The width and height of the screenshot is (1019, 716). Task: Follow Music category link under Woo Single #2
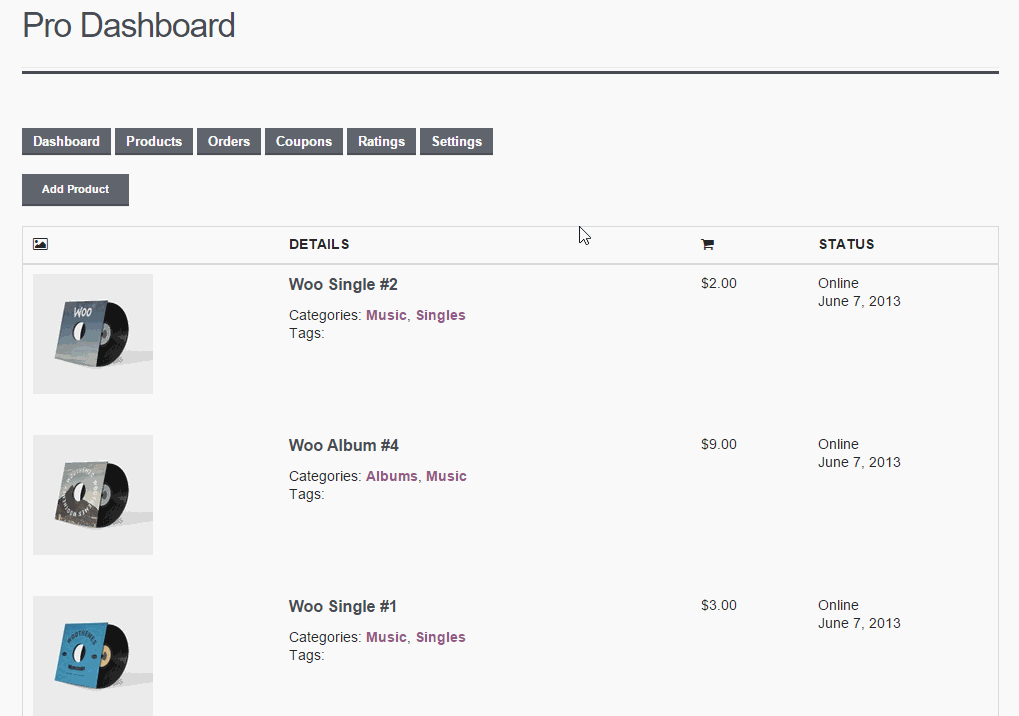point(386,315)
